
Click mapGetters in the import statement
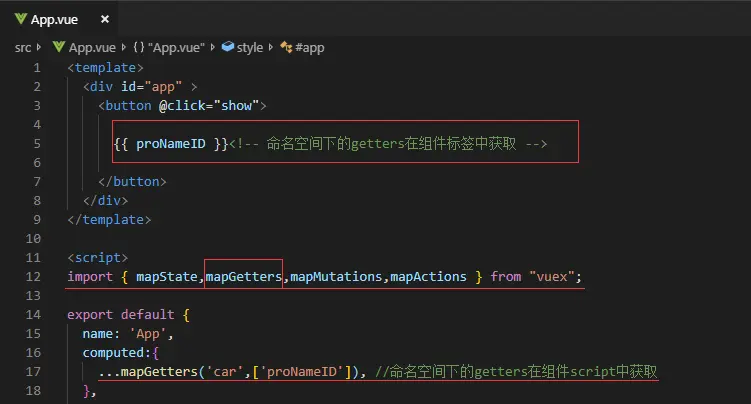pyautogui.click(x=244, y=277)
